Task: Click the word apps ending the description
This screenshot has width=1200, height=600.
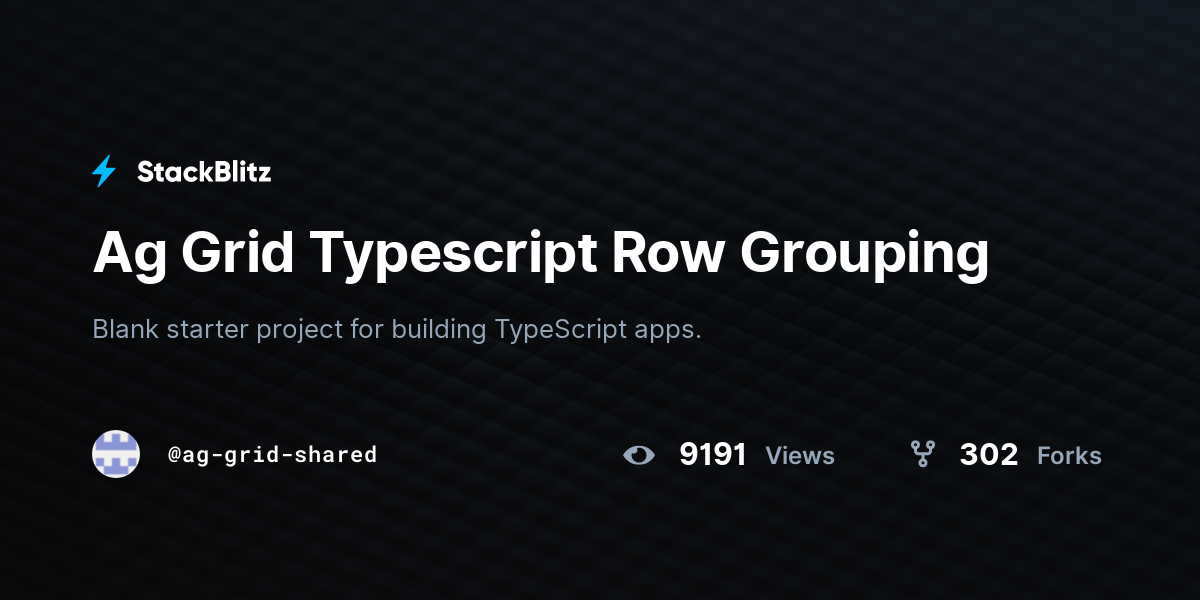Action: [666, 330]
